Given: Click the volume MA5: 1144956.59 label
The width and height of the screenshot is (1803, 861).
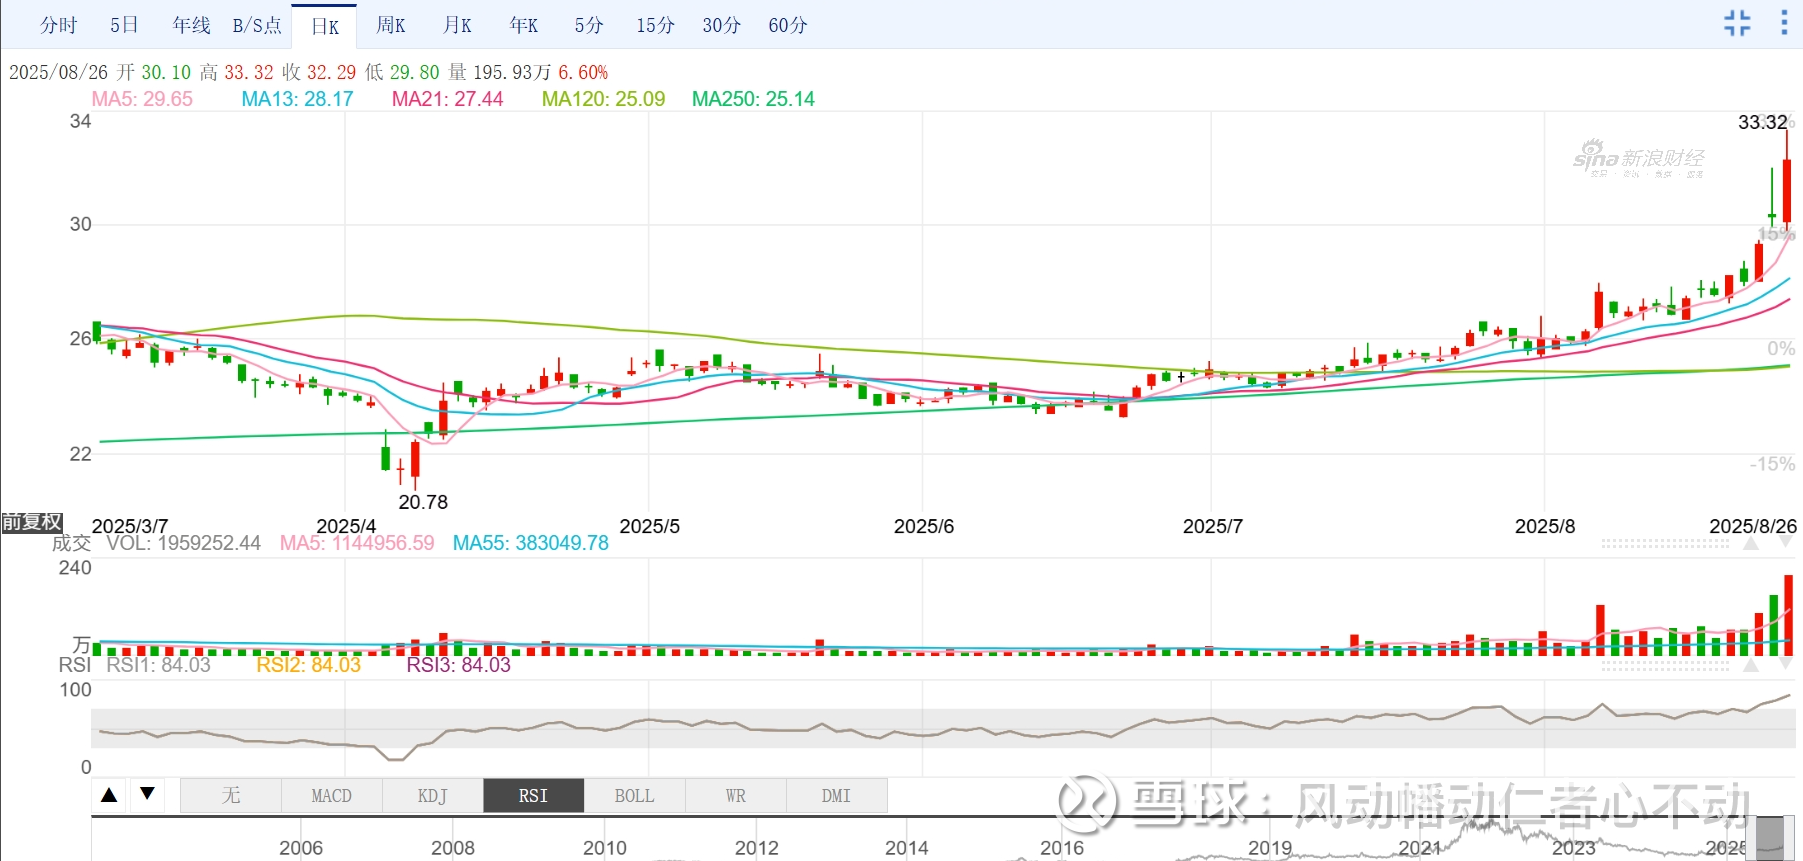Looking at the screenshot, I should click(357, 543).
